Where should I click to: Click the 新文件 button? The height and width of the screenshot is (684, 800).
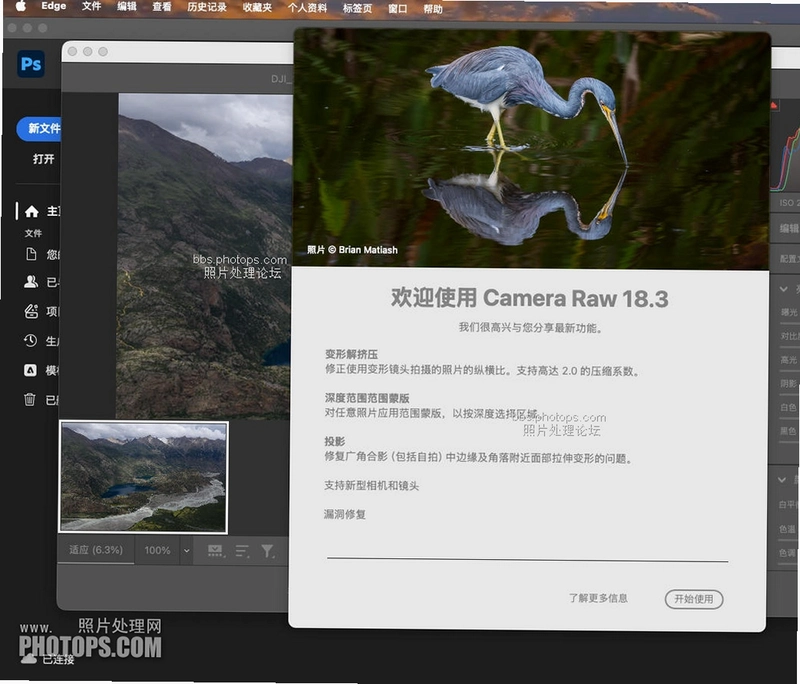click(39, 129)
